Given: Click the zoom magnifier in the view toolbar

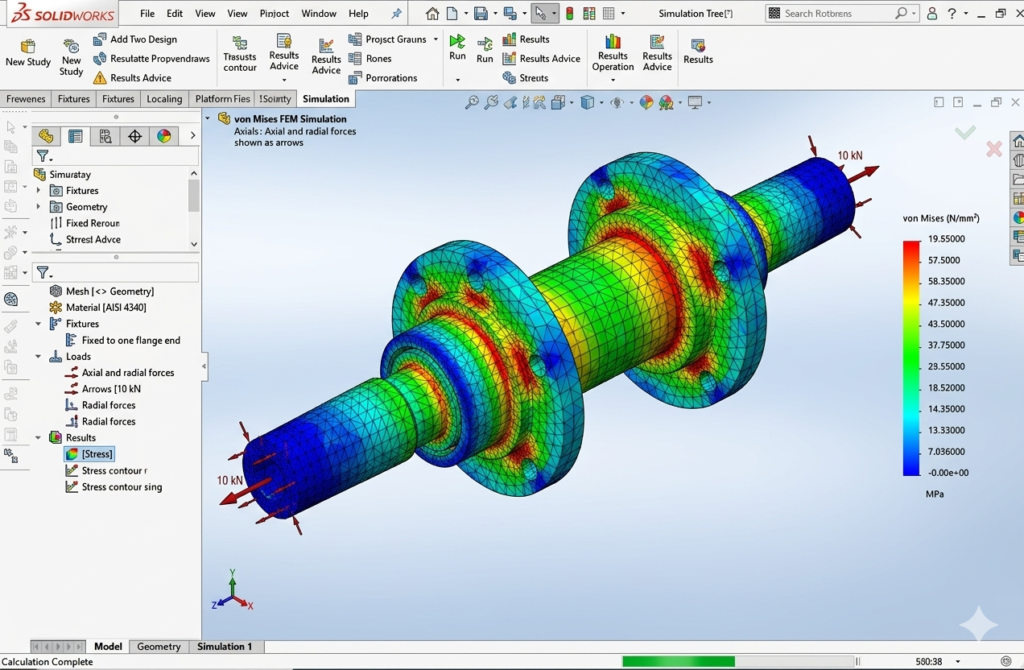Looking at the screenshot, I should (x=471, y=102).
